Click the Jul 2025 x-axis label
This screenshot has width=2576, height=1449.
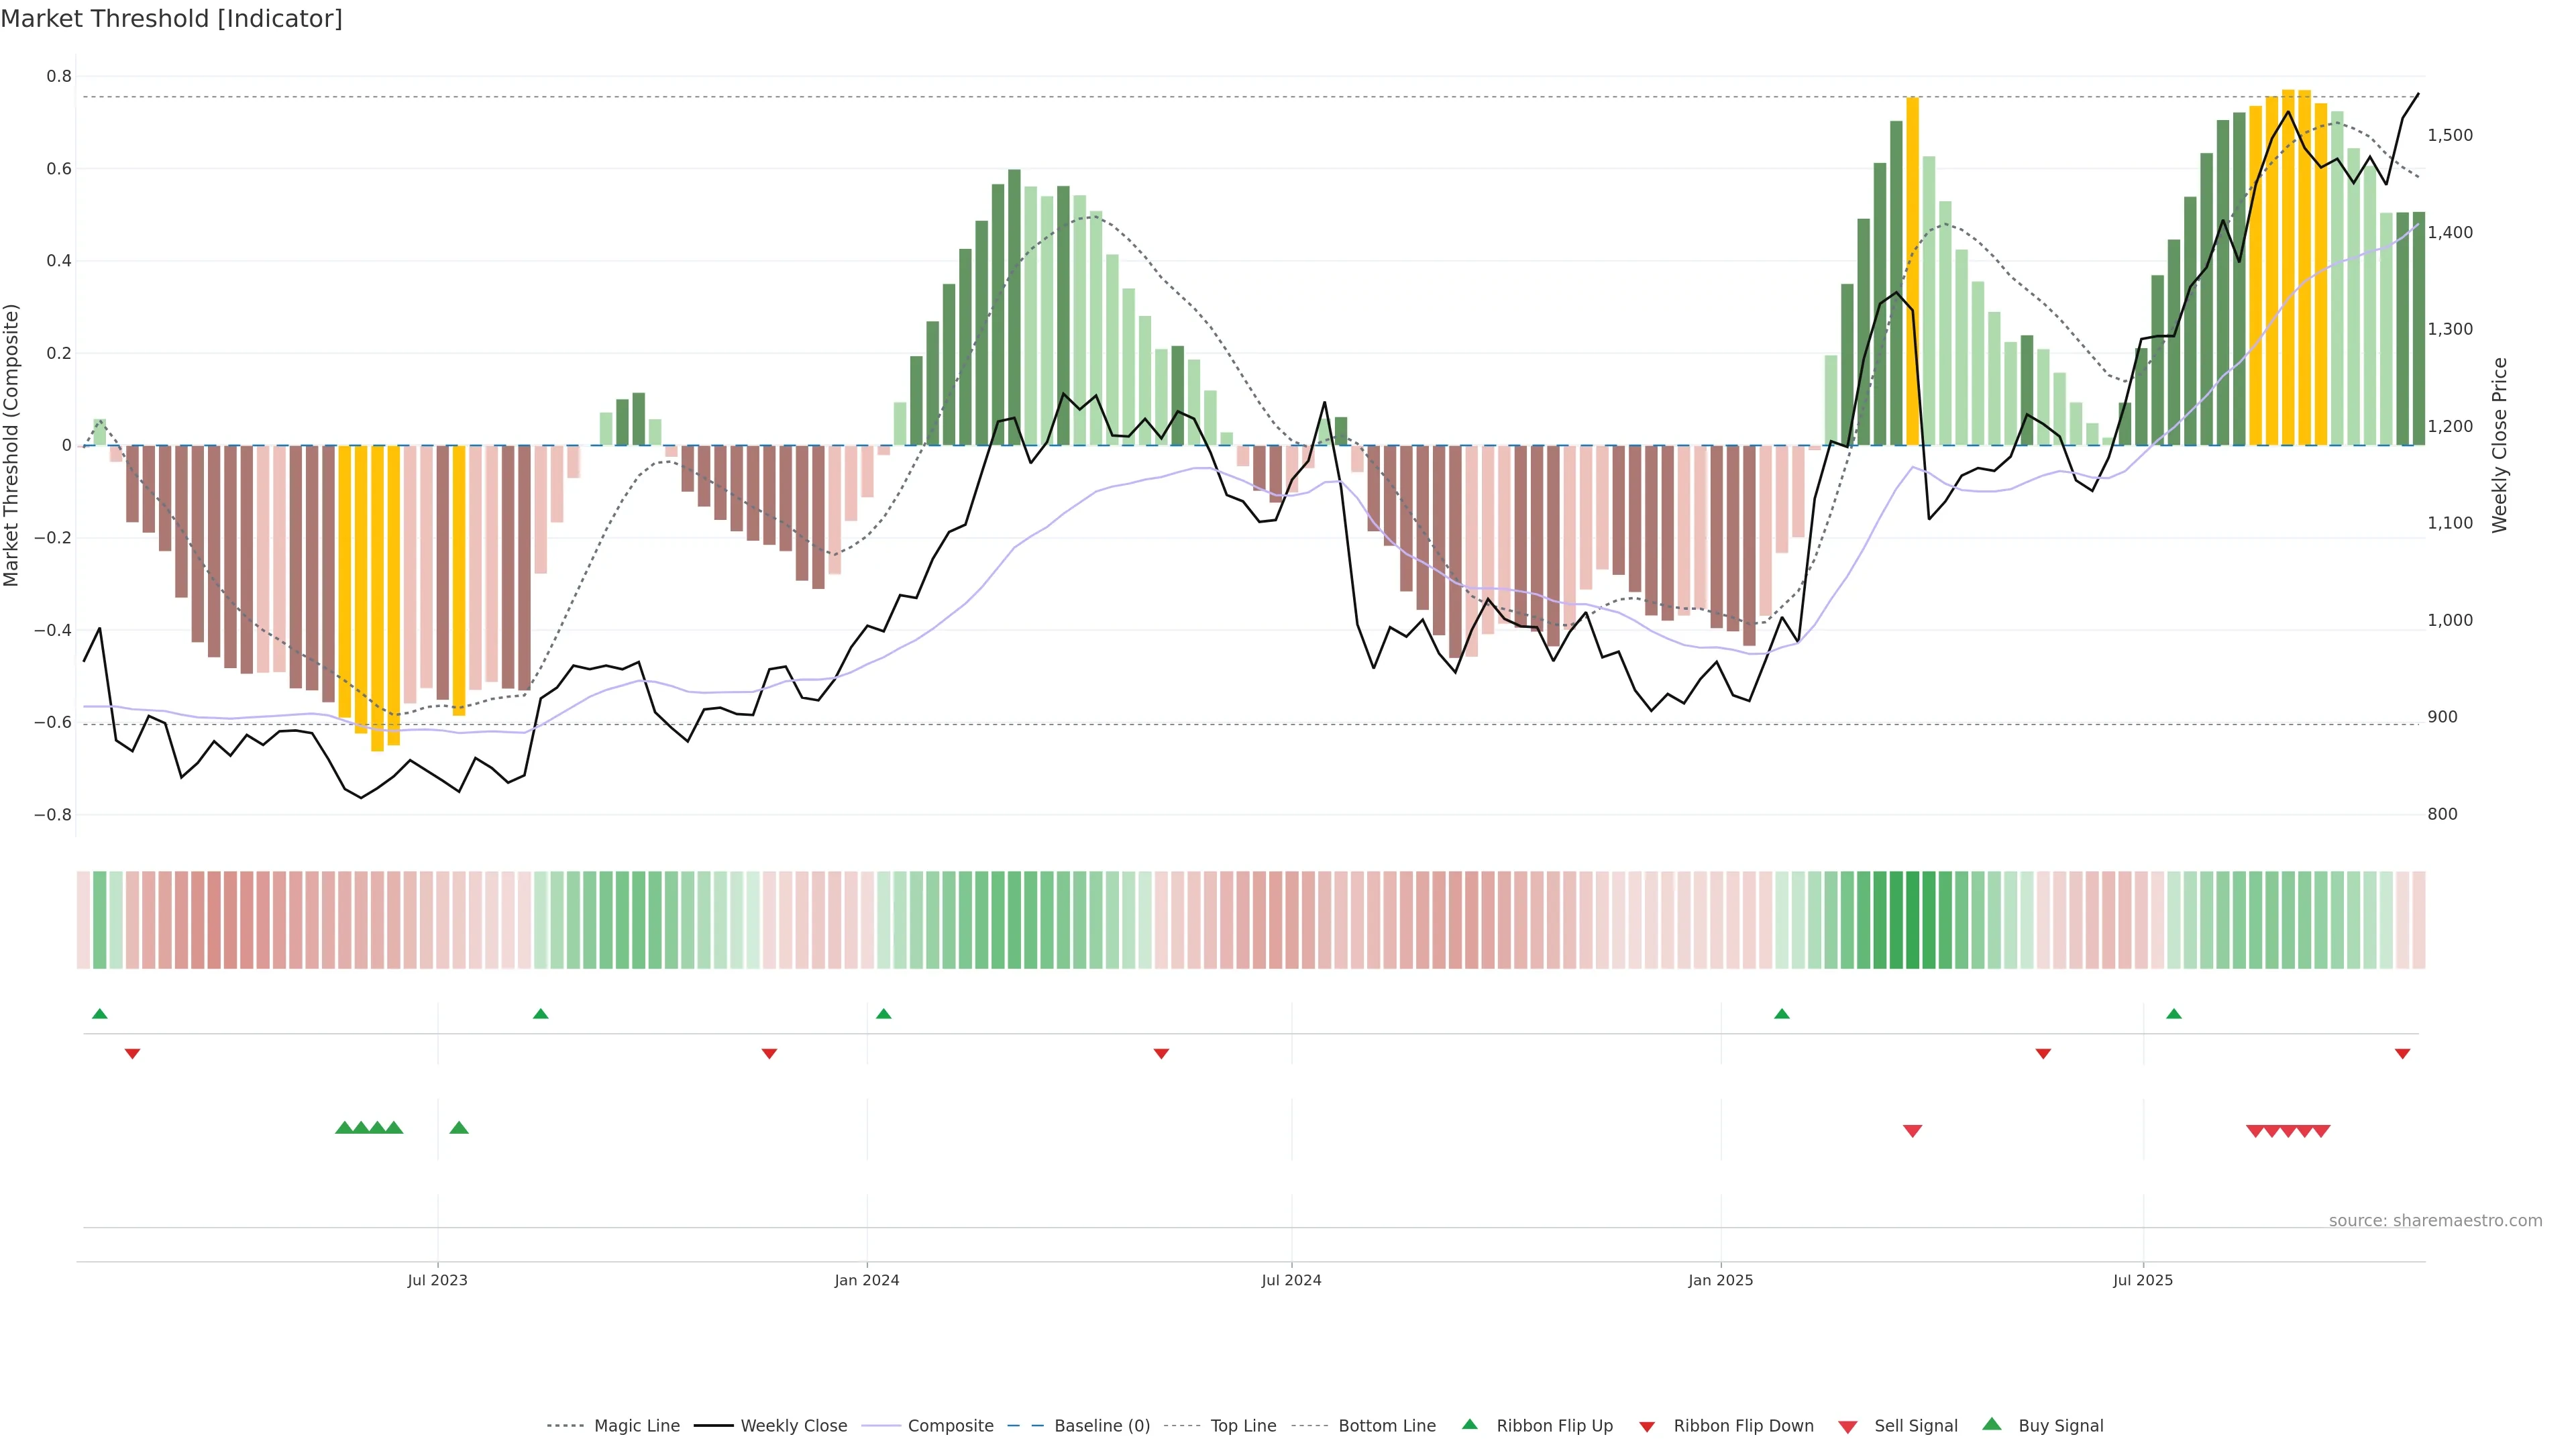(2143, 1280)
